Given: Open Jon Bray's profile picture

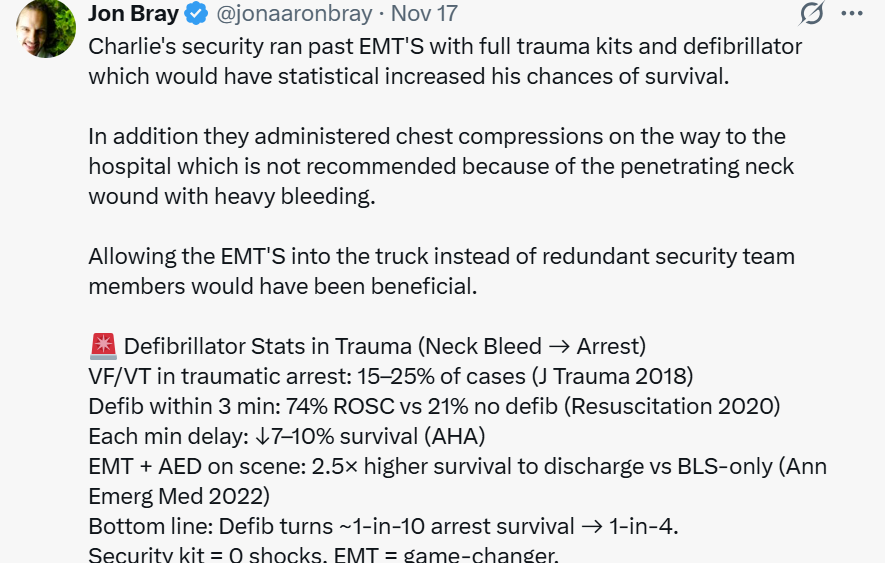Looking at the screenshot, I should tap(45, 30).
